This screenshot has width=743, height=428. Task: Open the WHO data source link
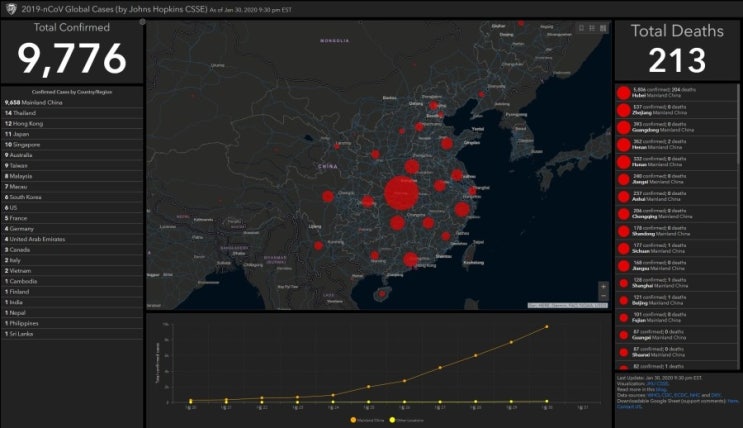coord(653,395)
